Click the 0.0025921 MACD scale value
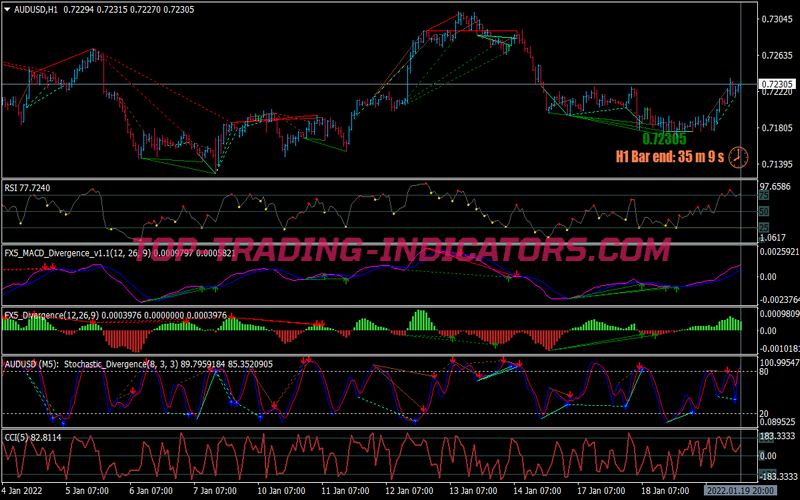Image resolution: width=800 pixels, height=500 pixels. (x=778, y=252)
